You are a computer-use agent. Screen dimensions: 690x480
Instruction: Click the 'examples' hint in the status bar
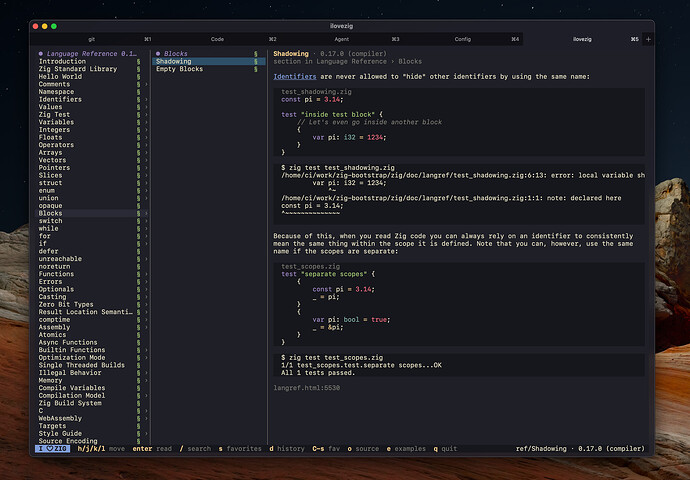click(410, 449)
